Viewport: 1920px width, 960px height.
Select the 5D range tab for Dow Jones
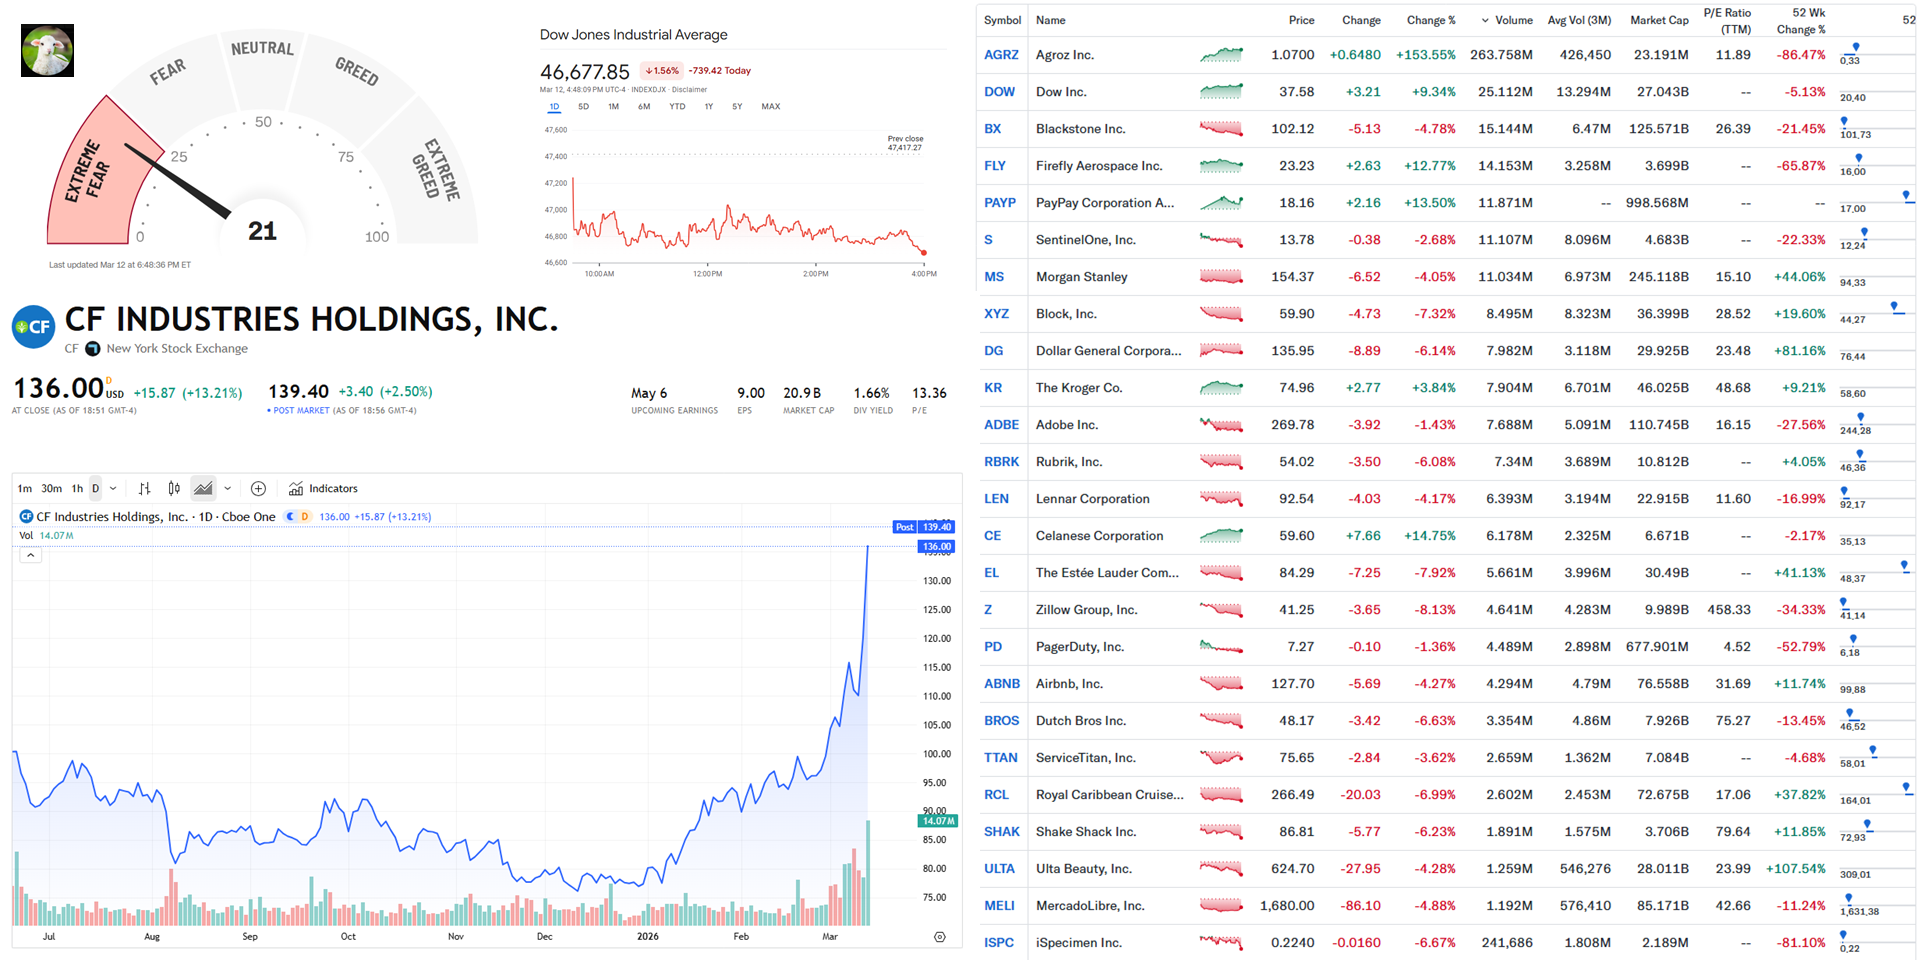click(583, 106)
